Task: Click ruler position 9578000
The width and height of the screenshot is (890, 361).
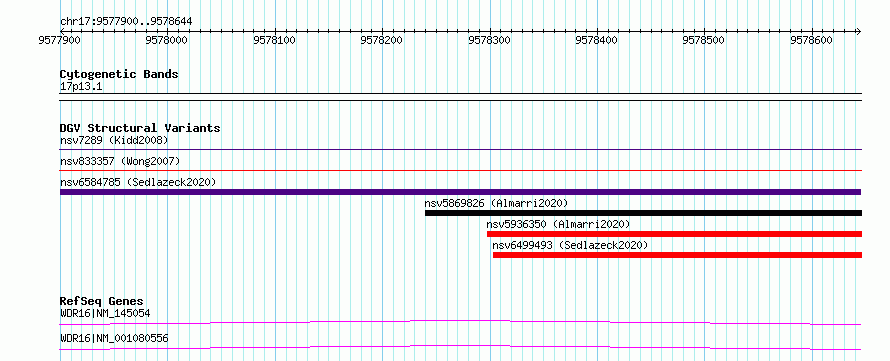Action: (x=167, y=40)
